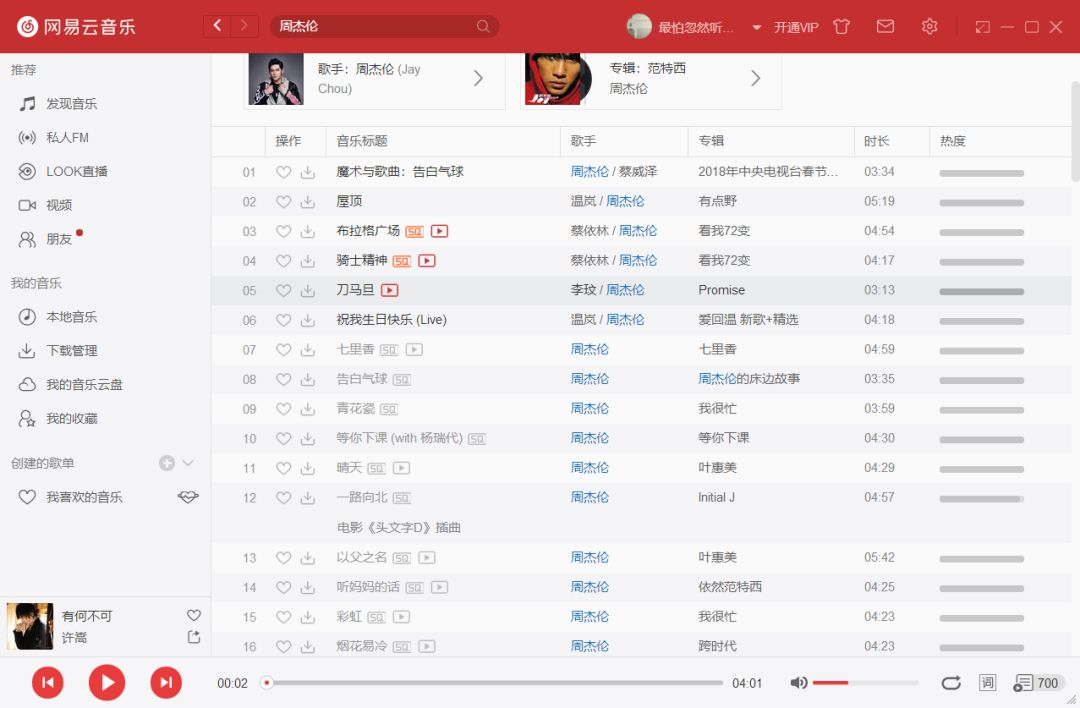Open the user avatar profile
Viewport: 1080px width, 708px height.
point(639,26)
